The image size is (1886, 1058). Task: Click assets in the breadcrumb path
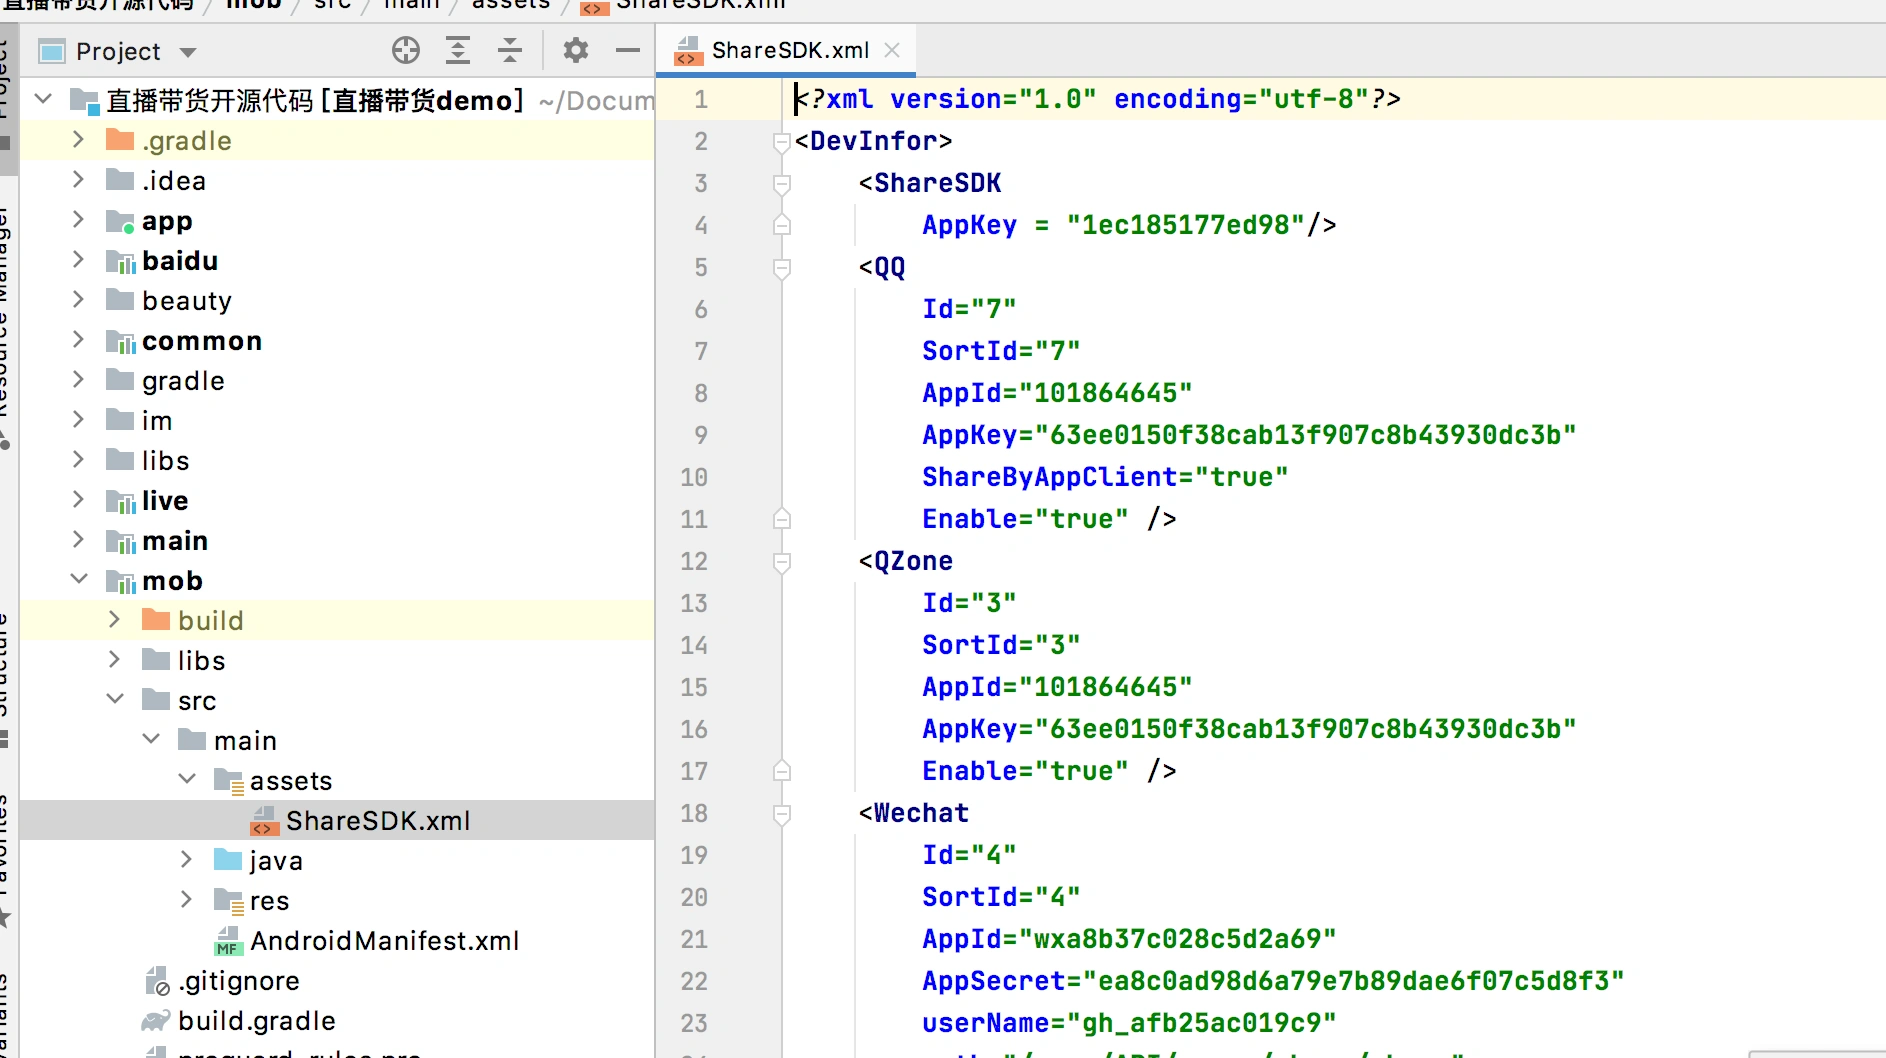(x=510, y=5)
